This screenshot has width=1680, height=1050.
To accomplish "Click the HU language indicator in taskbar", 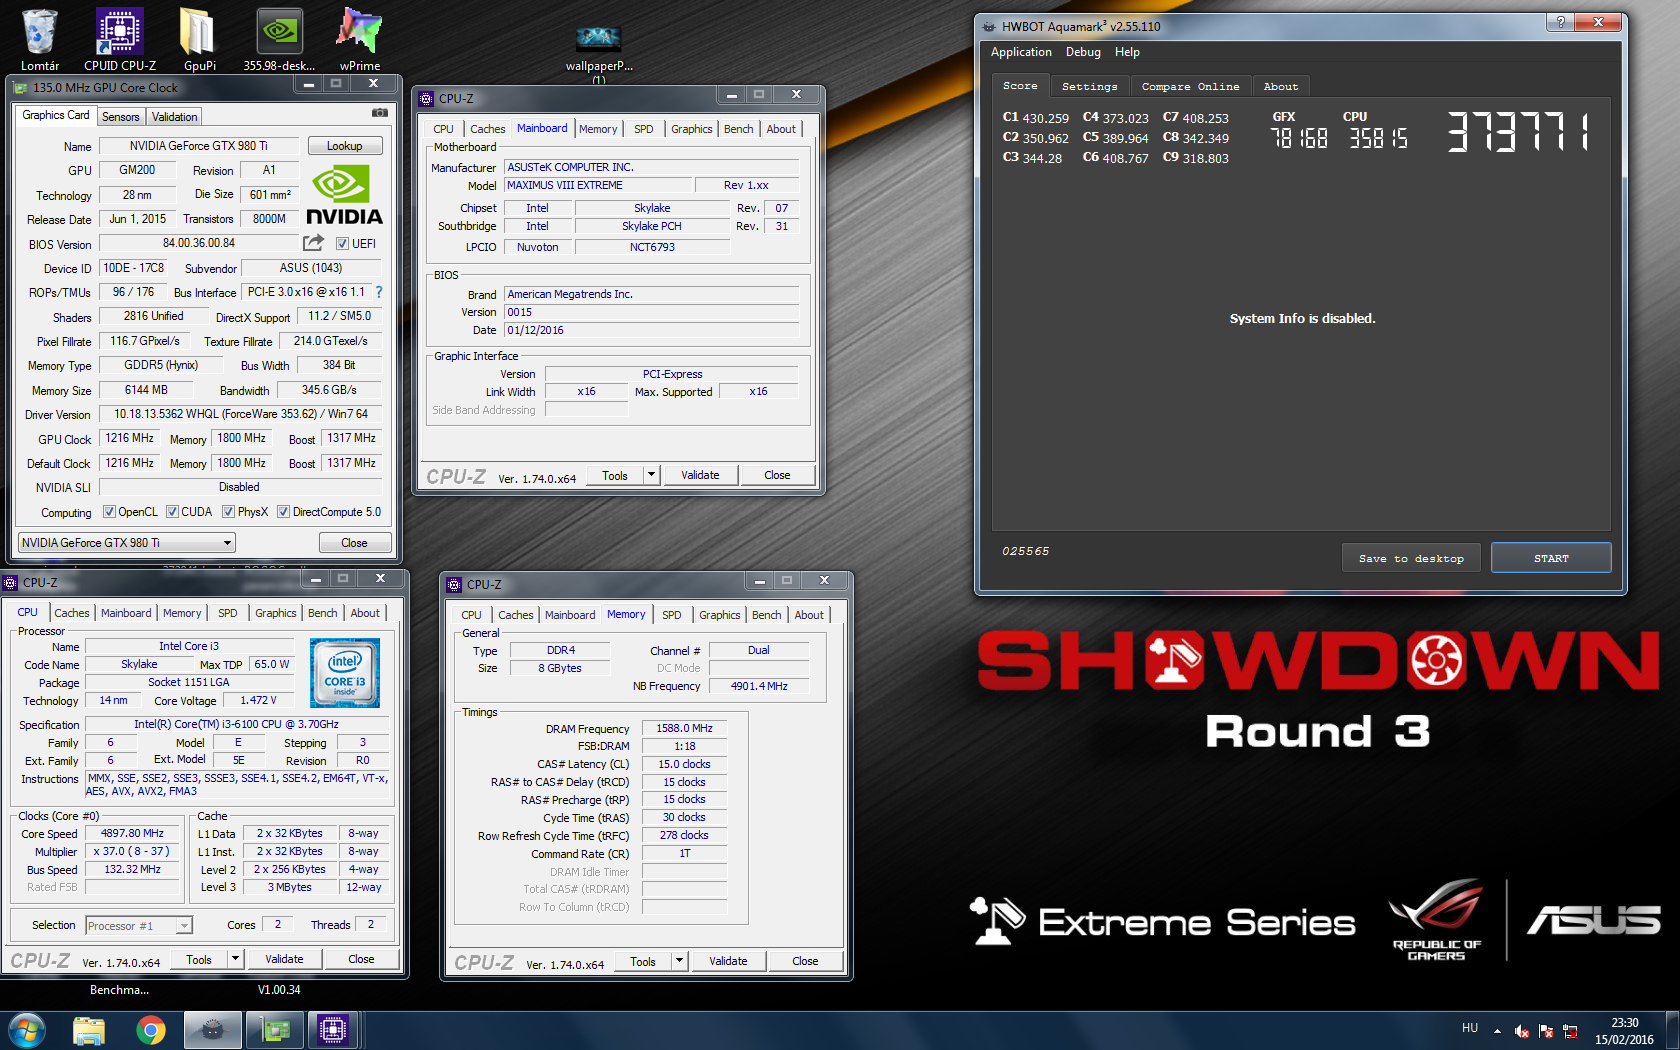I will [1470, 1028].
